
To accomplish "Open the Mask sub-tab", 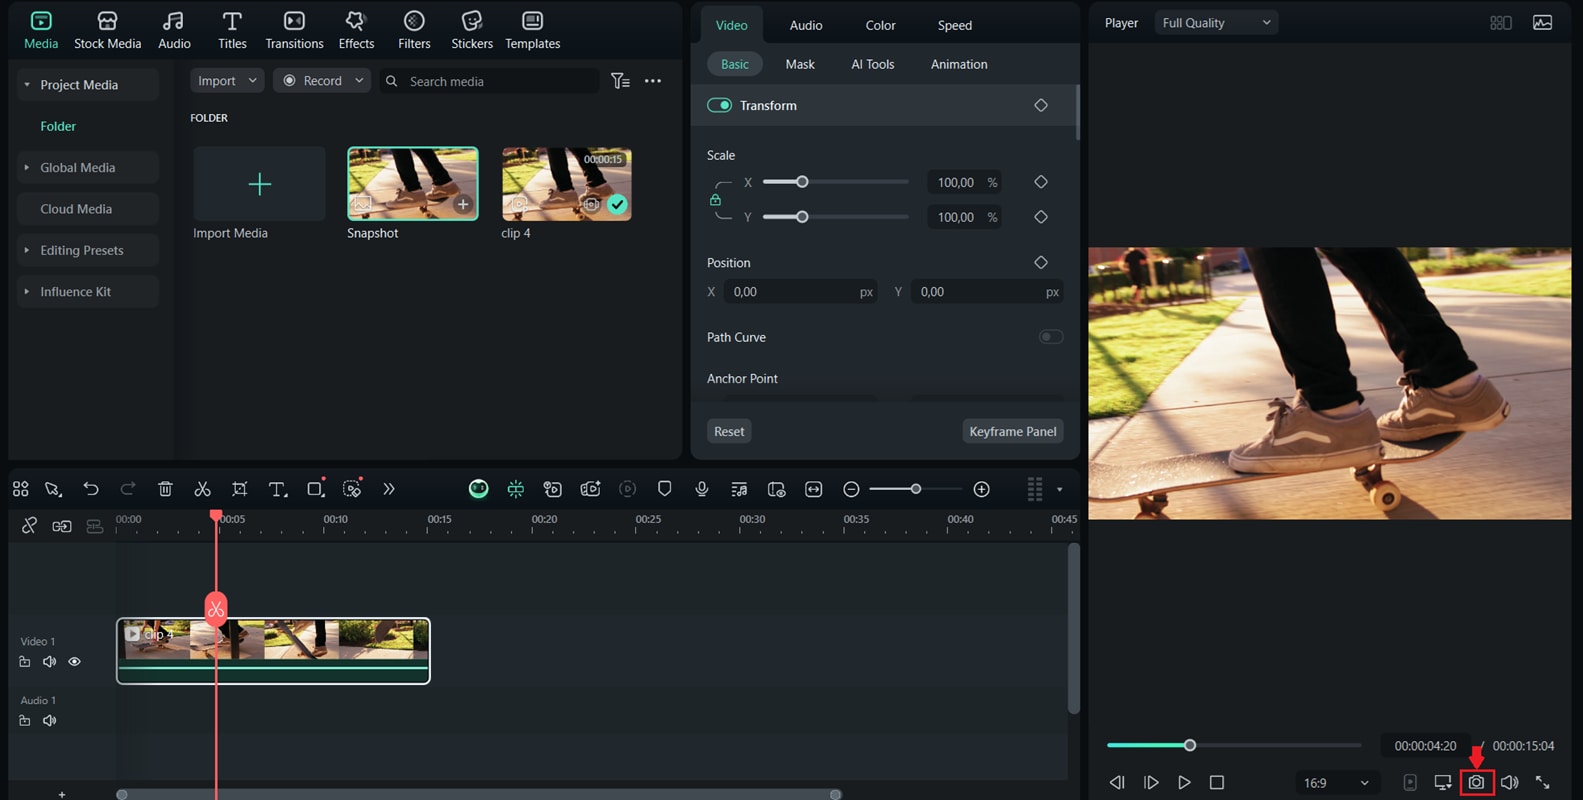I will [x=800, y=64].
